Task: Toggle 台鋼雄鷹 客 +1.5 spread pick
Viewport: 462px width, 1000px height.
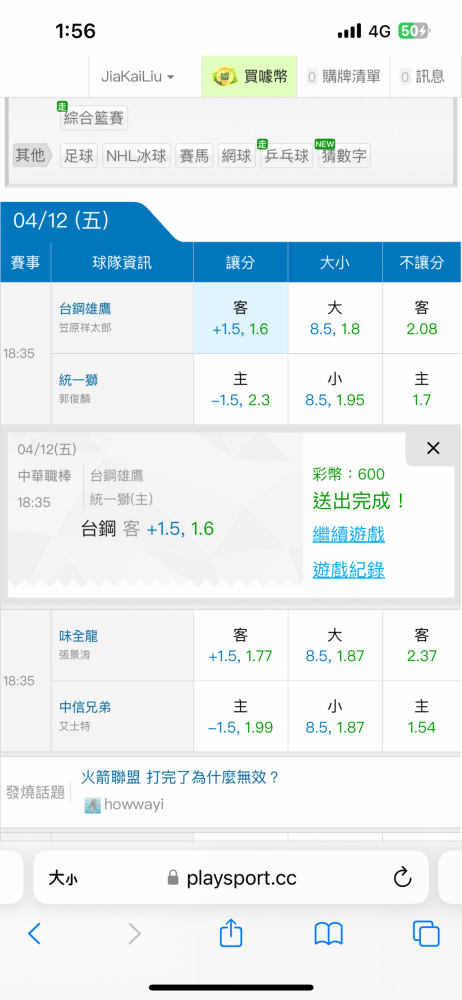Action: coord(240,318)
